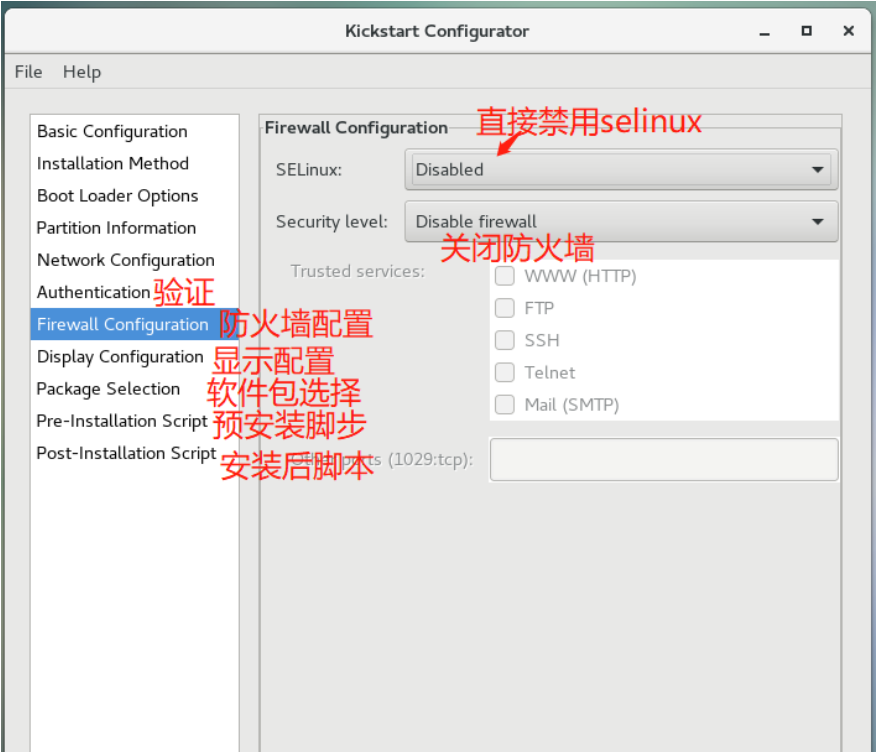Open Post-Installation Script section
878x752 pixels.
click(134, 453)
